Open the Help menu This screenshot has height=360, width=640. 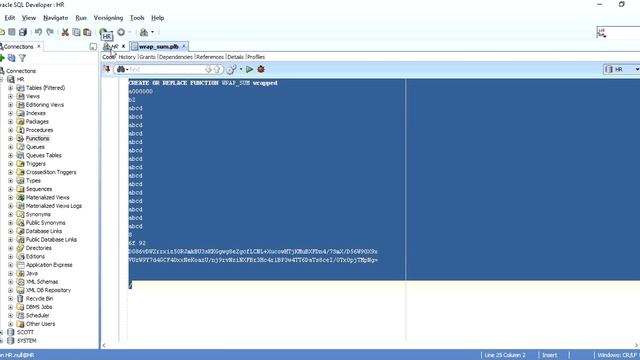coord(158,18)
